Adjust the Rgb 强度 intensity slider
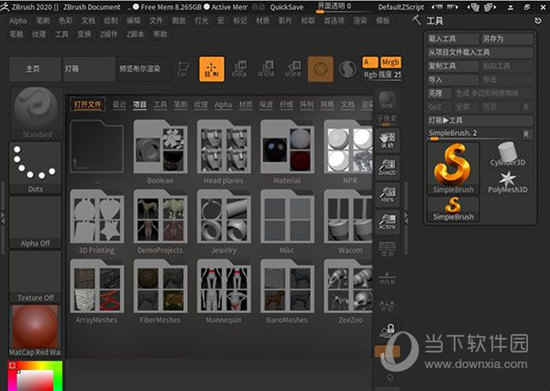Screen dimensions: 550x391 click(x=382, y=75)
